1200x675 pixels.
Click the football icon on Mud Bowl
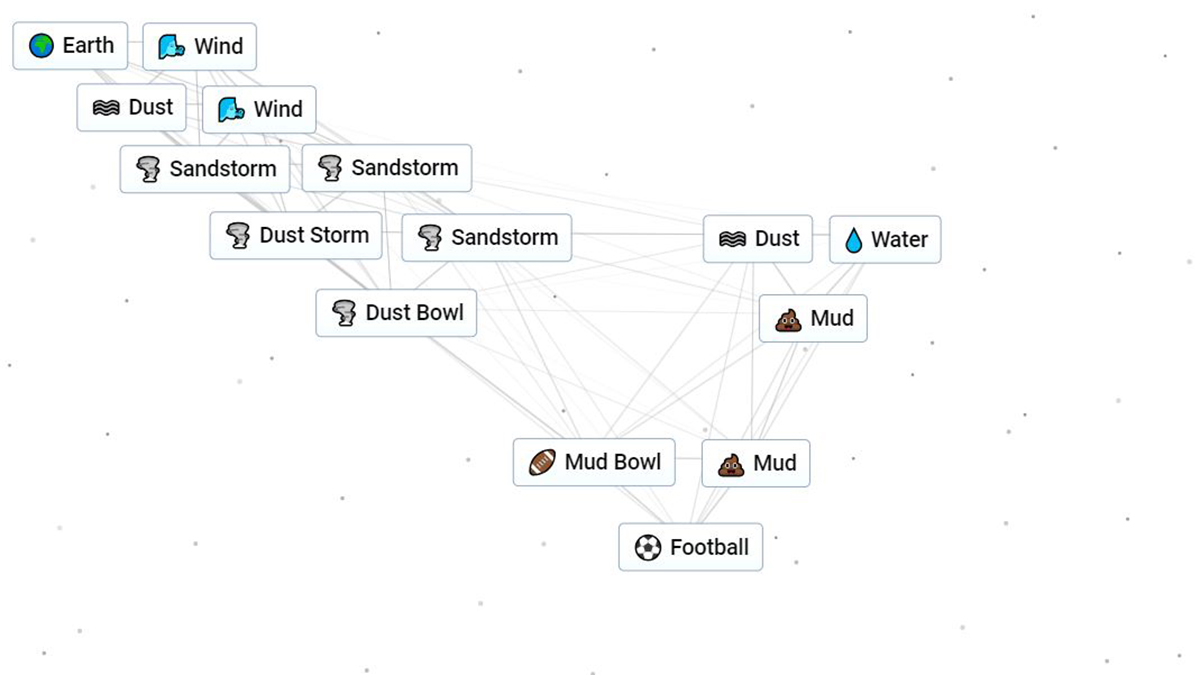coord(540,461)
